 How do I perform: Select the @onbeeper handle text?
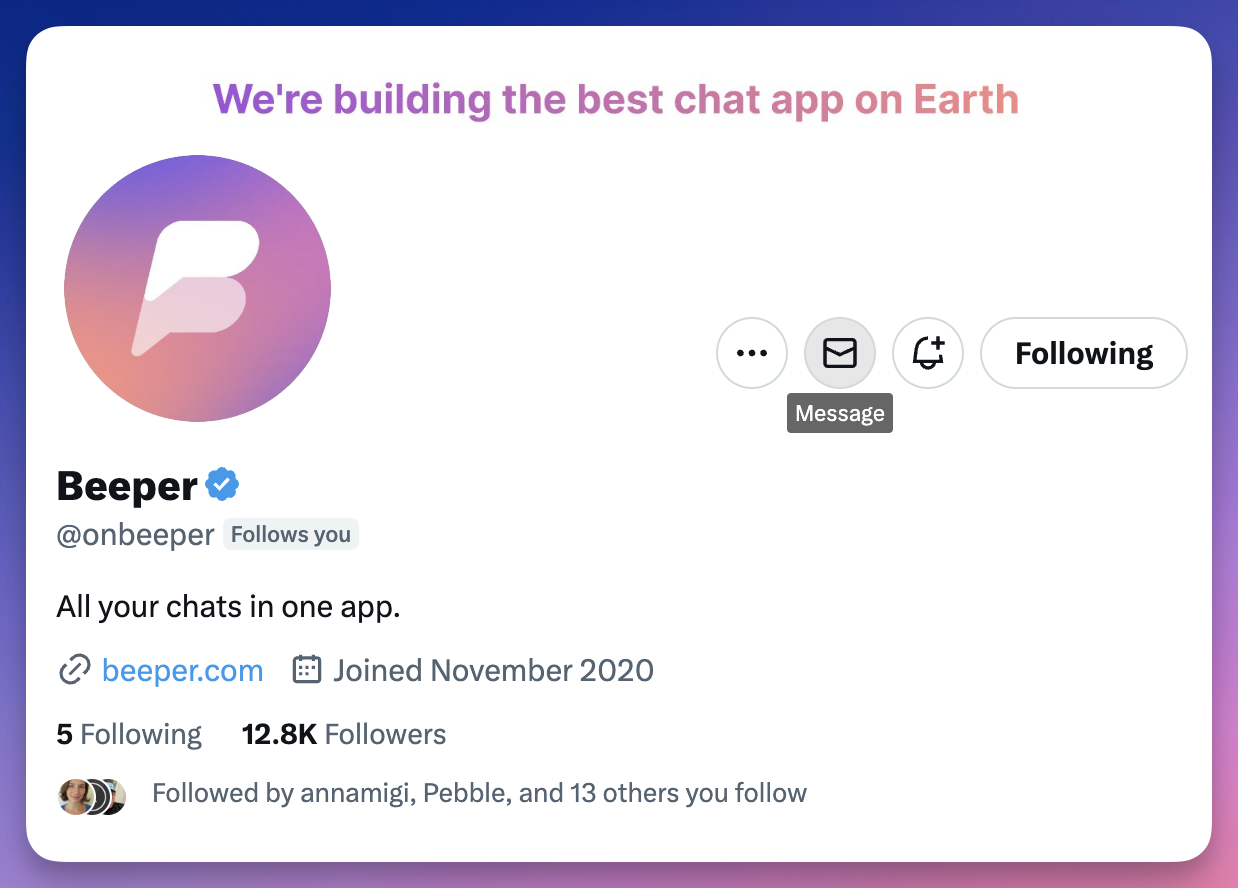(x=135, y=535)
